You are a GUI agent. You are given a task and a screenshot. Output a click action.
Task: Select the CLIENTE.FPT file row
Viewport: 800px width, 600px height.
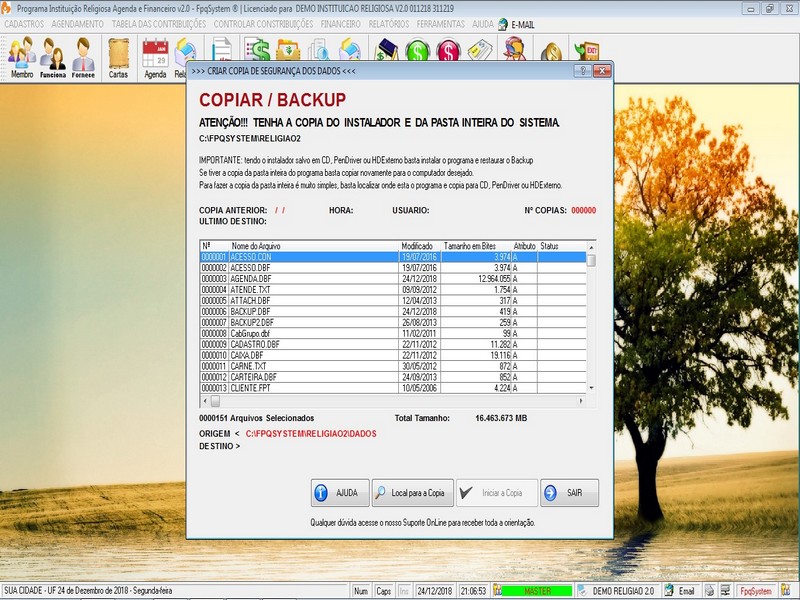(x=393, y=388)
